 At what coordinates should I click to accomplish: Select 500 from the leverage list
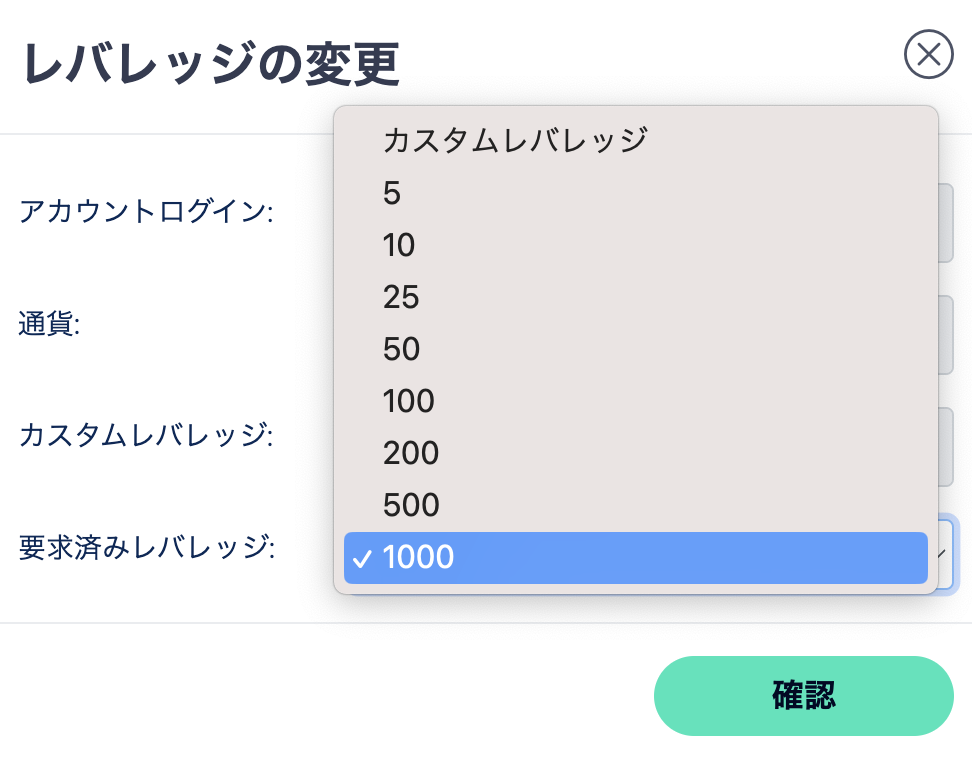tap(410, 505)
